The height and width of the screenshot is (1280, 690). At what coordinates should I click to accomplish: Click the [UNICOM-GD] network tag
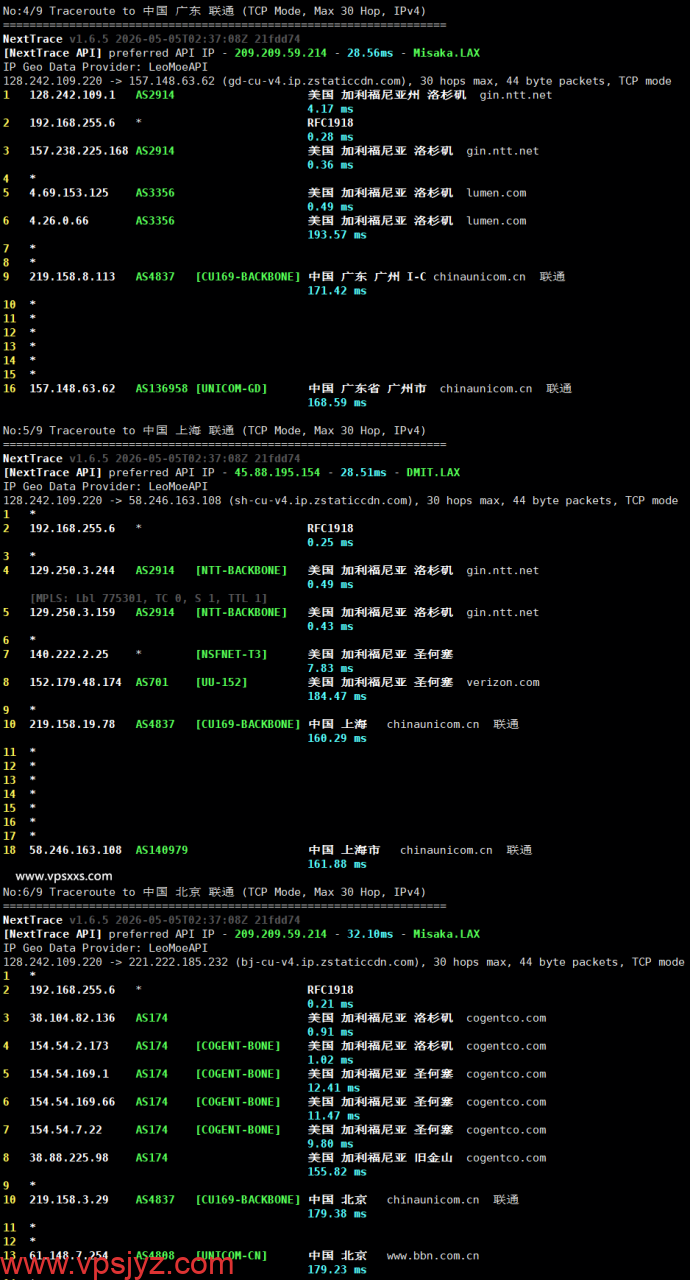click(x=232, y=389)
